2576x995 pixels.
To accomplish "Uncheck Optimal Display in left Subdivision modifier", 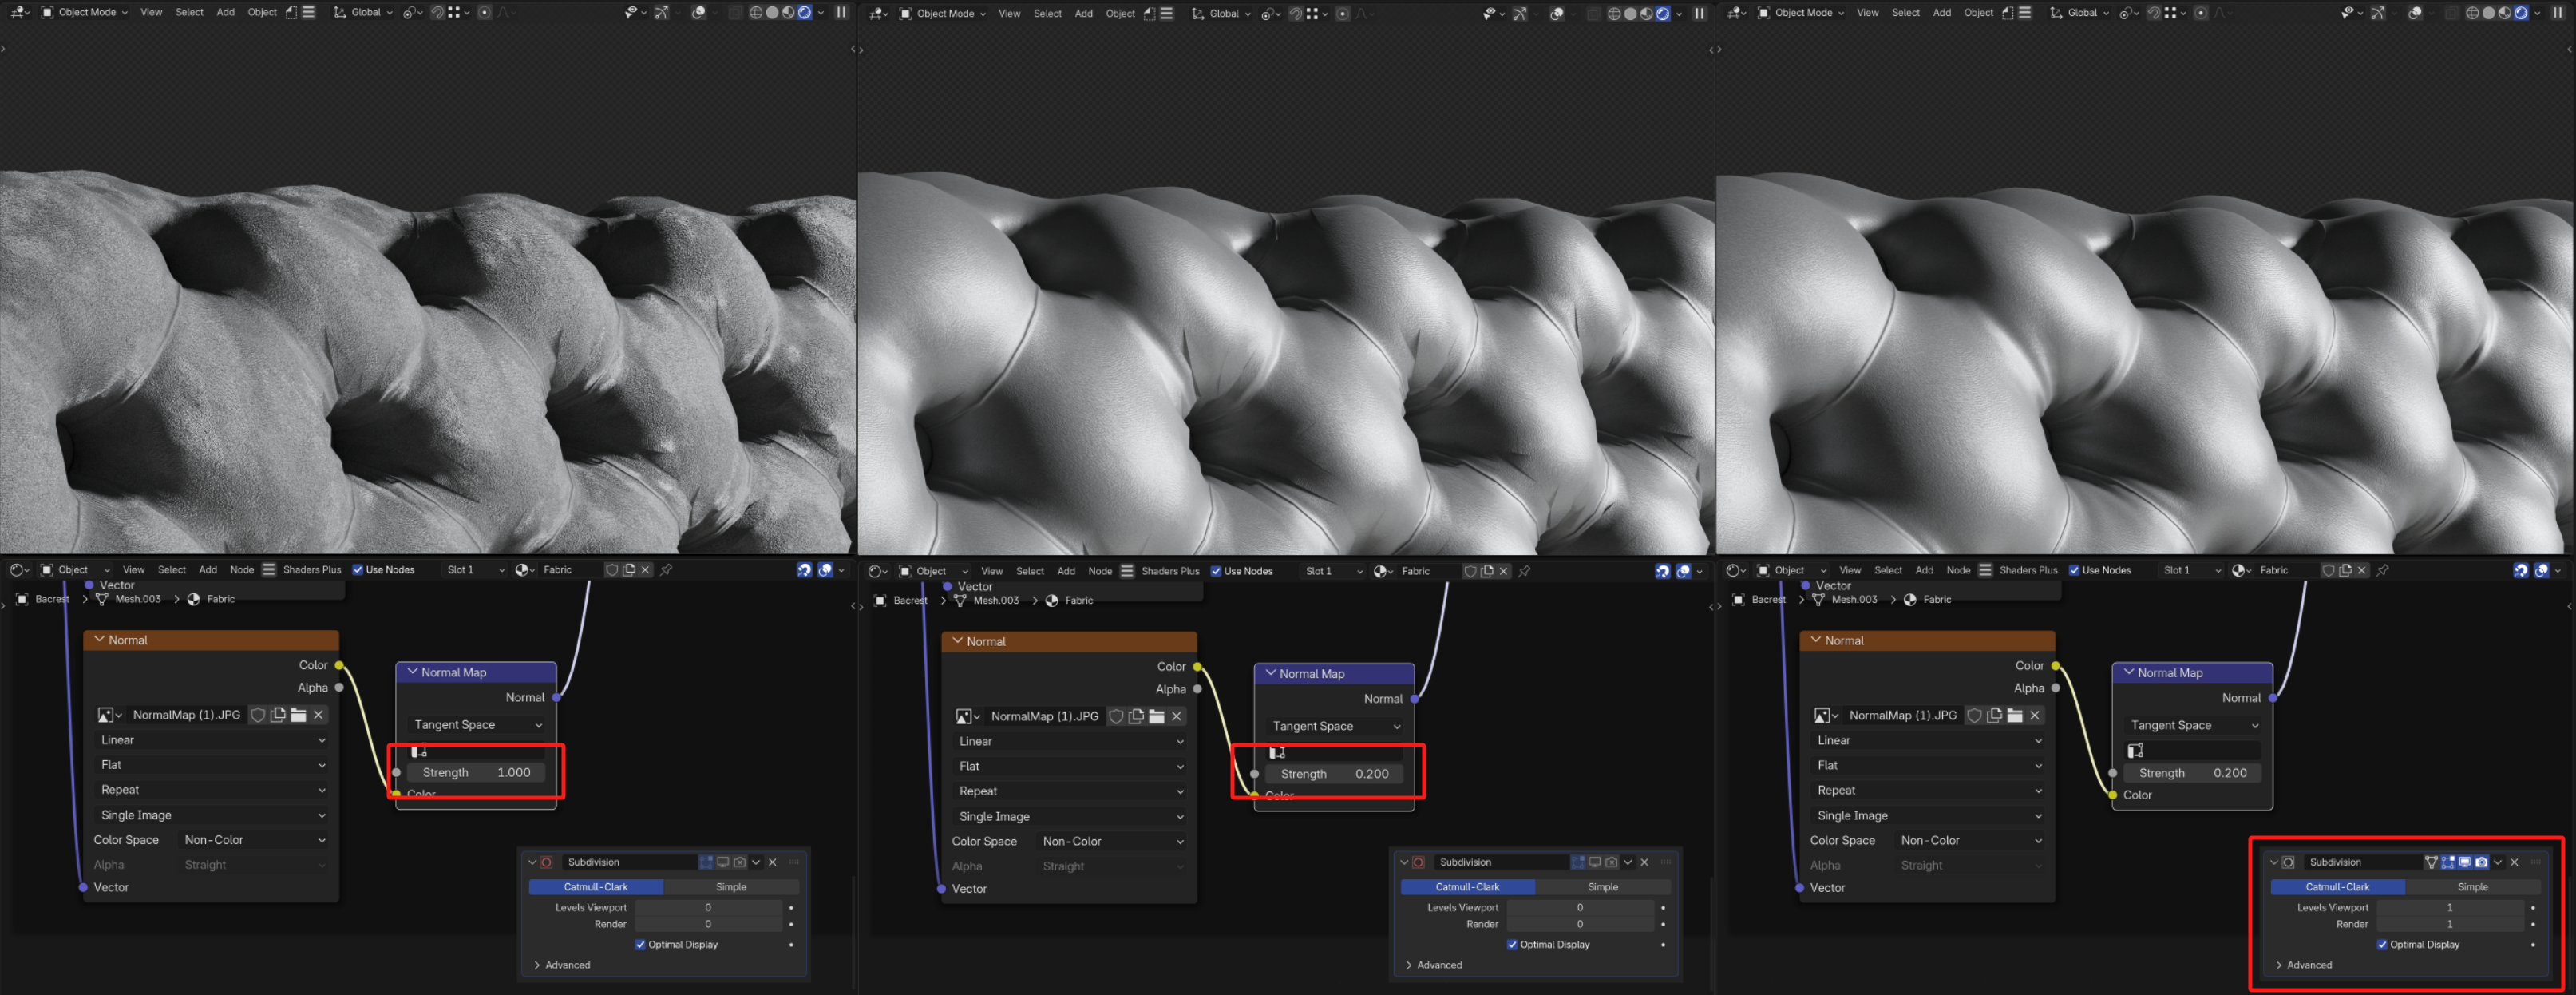I will click(x=640, y=944).
